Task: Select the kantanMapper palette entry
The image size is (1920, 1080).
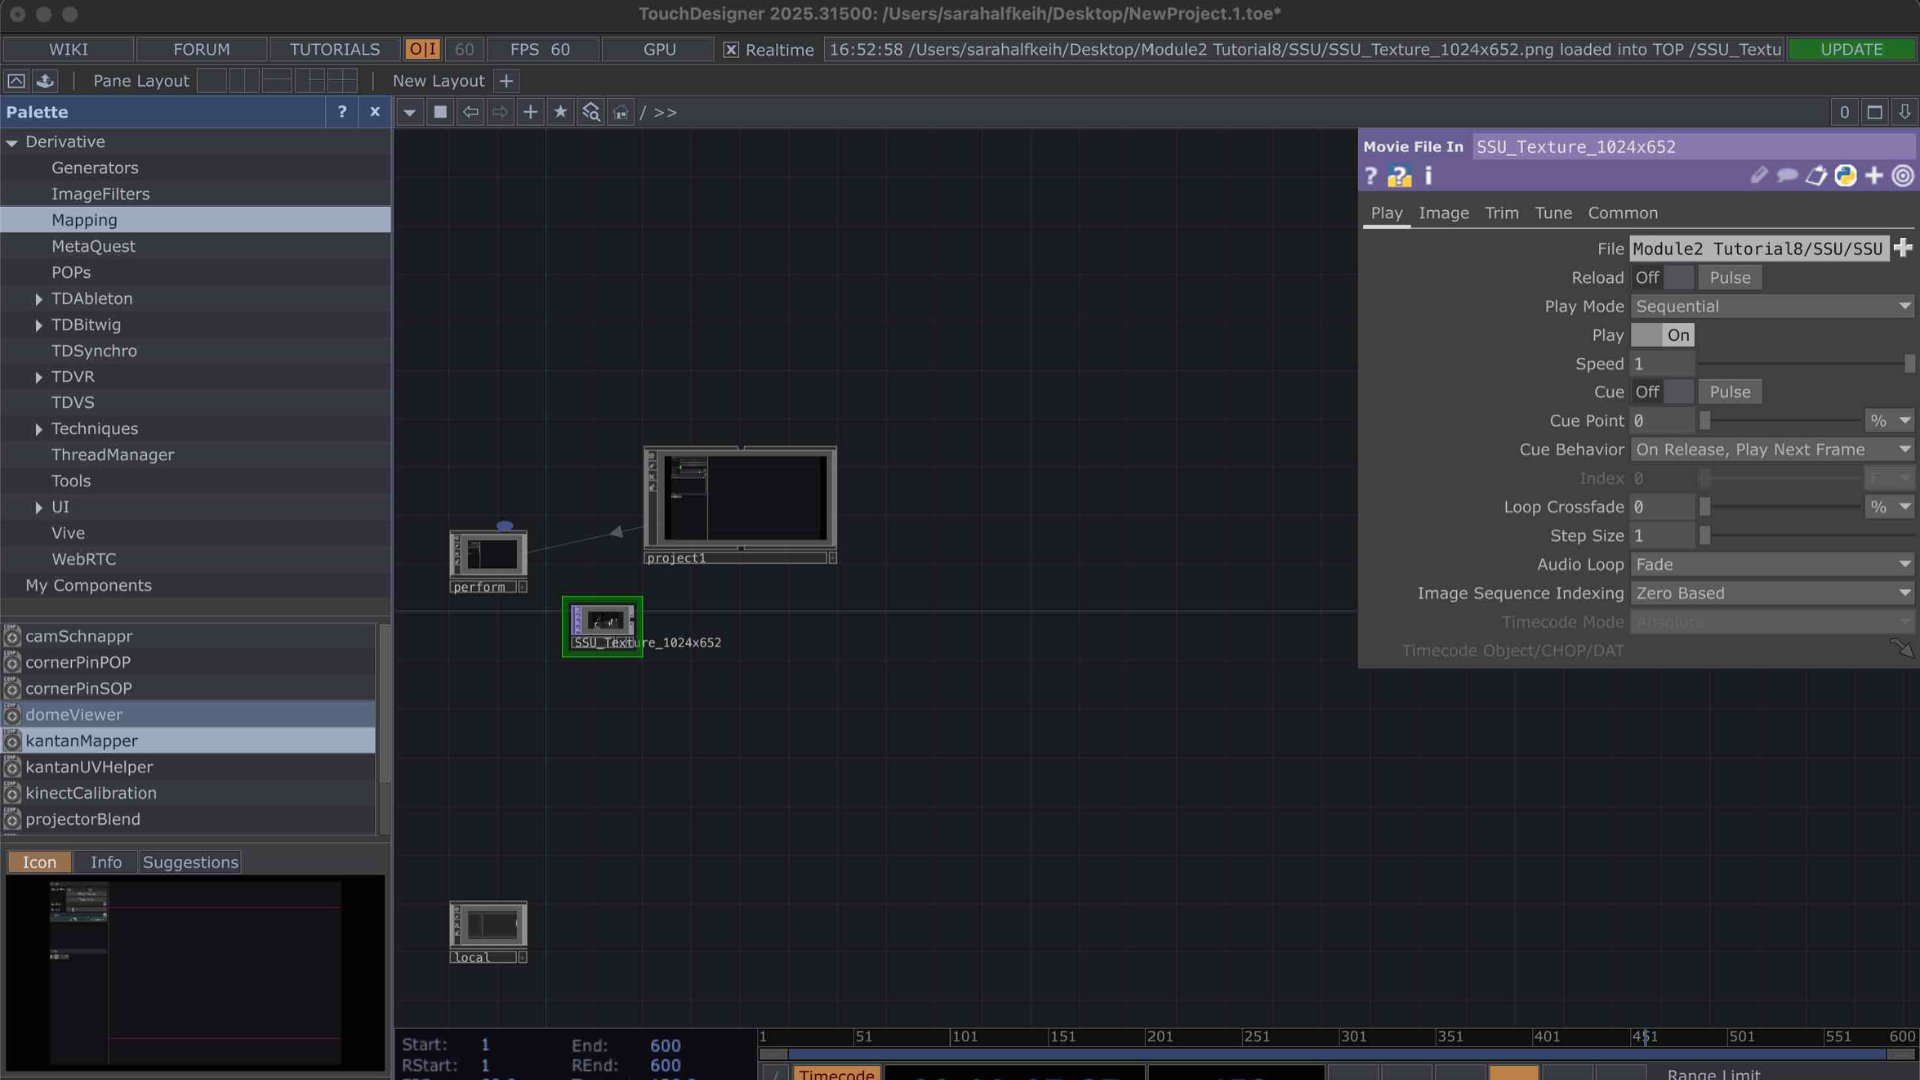Action: (82, 740)
